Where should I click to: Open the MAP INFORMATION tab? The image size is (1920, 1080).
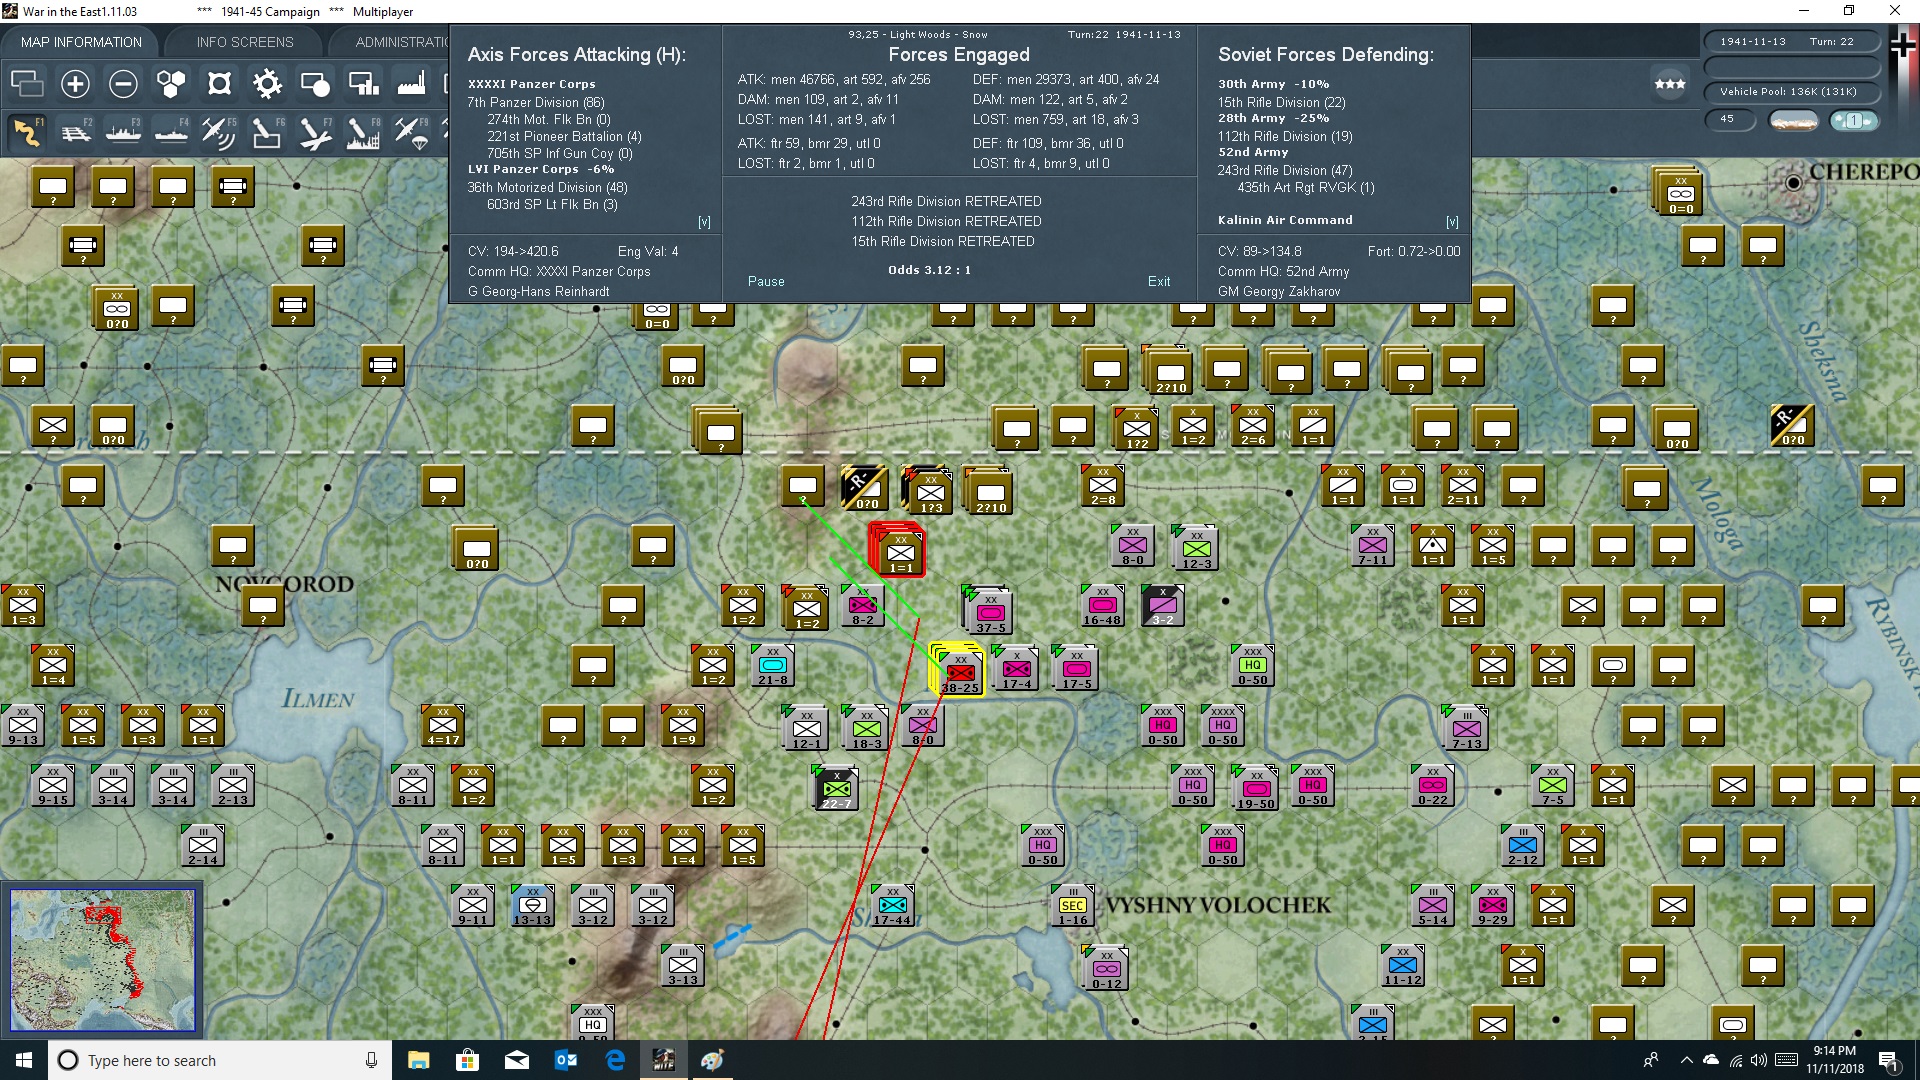click(x=81, y=41)
